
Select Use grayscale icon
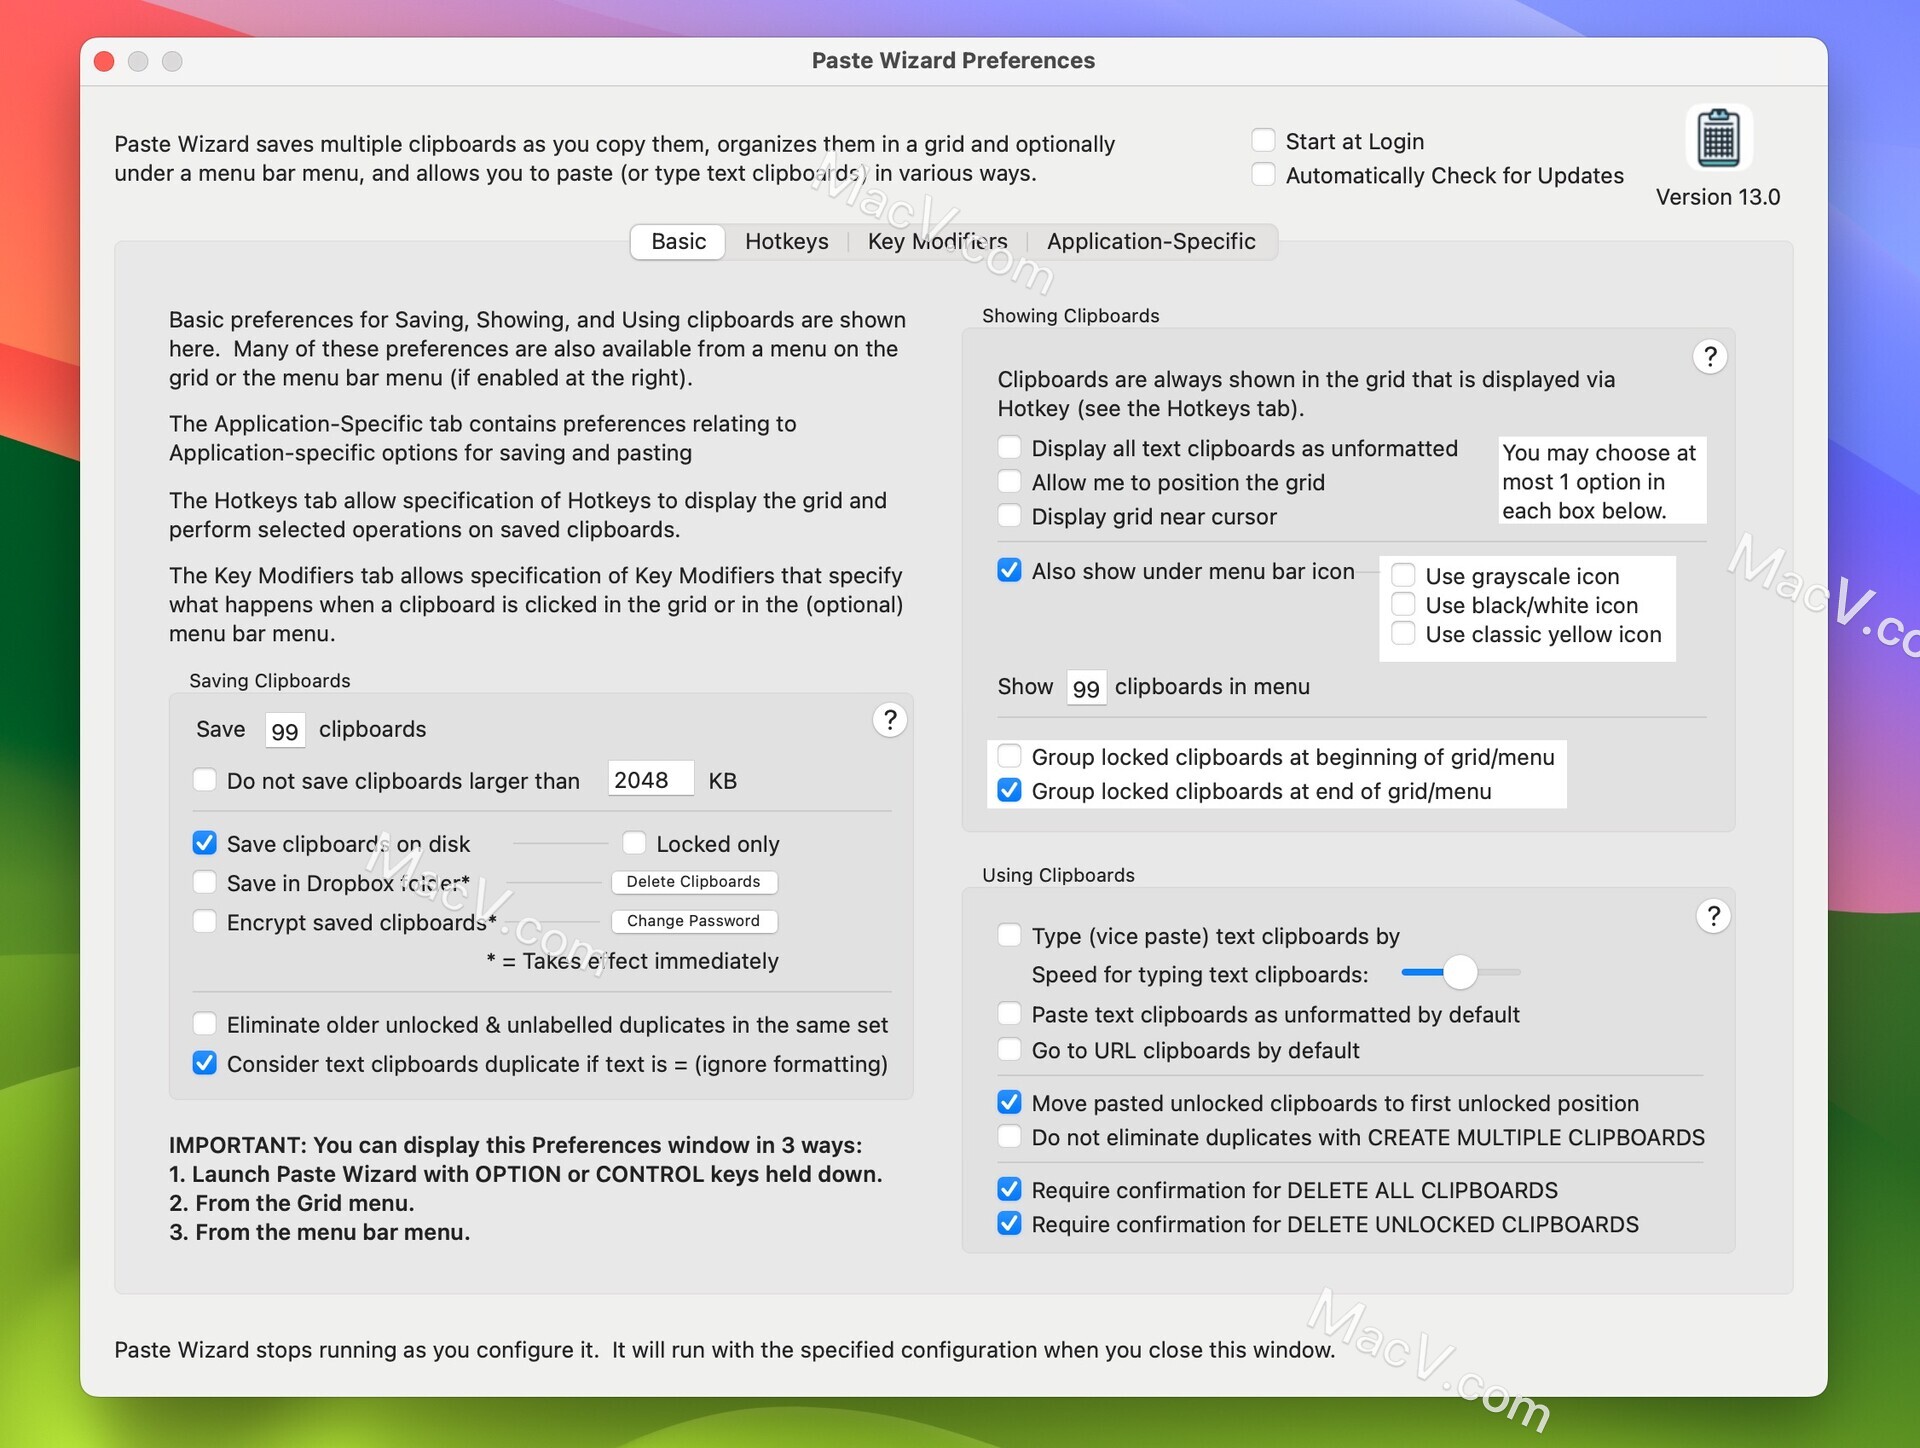pos(1403,575)
